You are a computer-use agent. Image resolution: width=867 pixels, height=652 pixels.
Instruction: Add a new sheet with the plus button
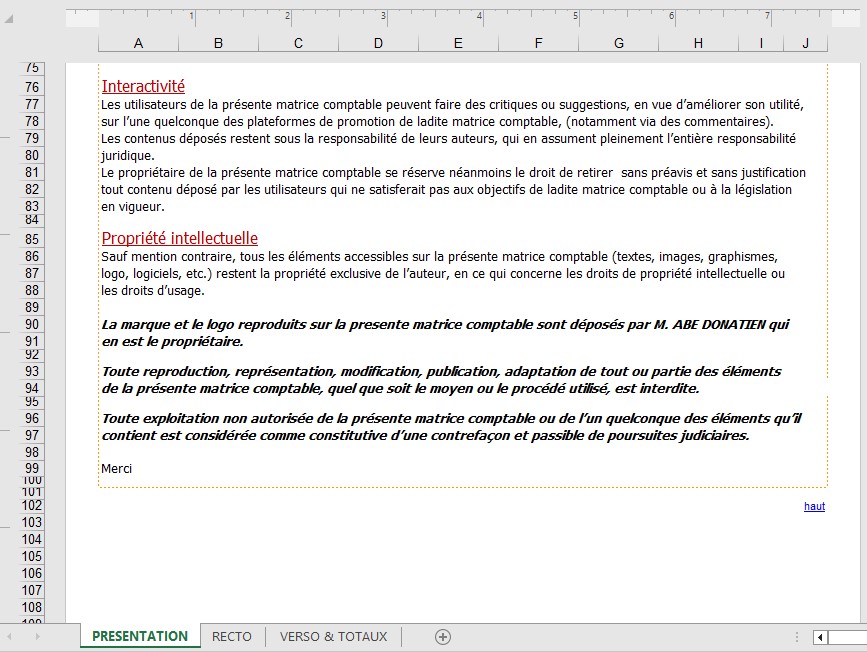pos(442,637)
